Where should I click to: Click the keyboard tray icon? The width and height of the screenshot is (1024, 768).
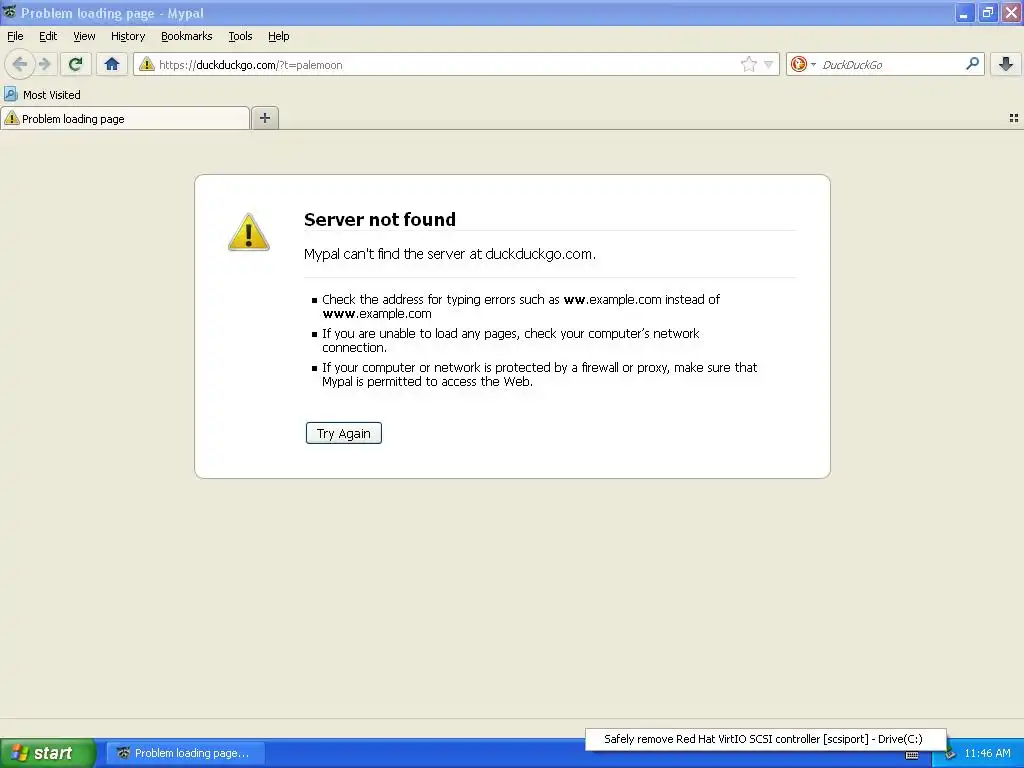[x=912, y=756]
